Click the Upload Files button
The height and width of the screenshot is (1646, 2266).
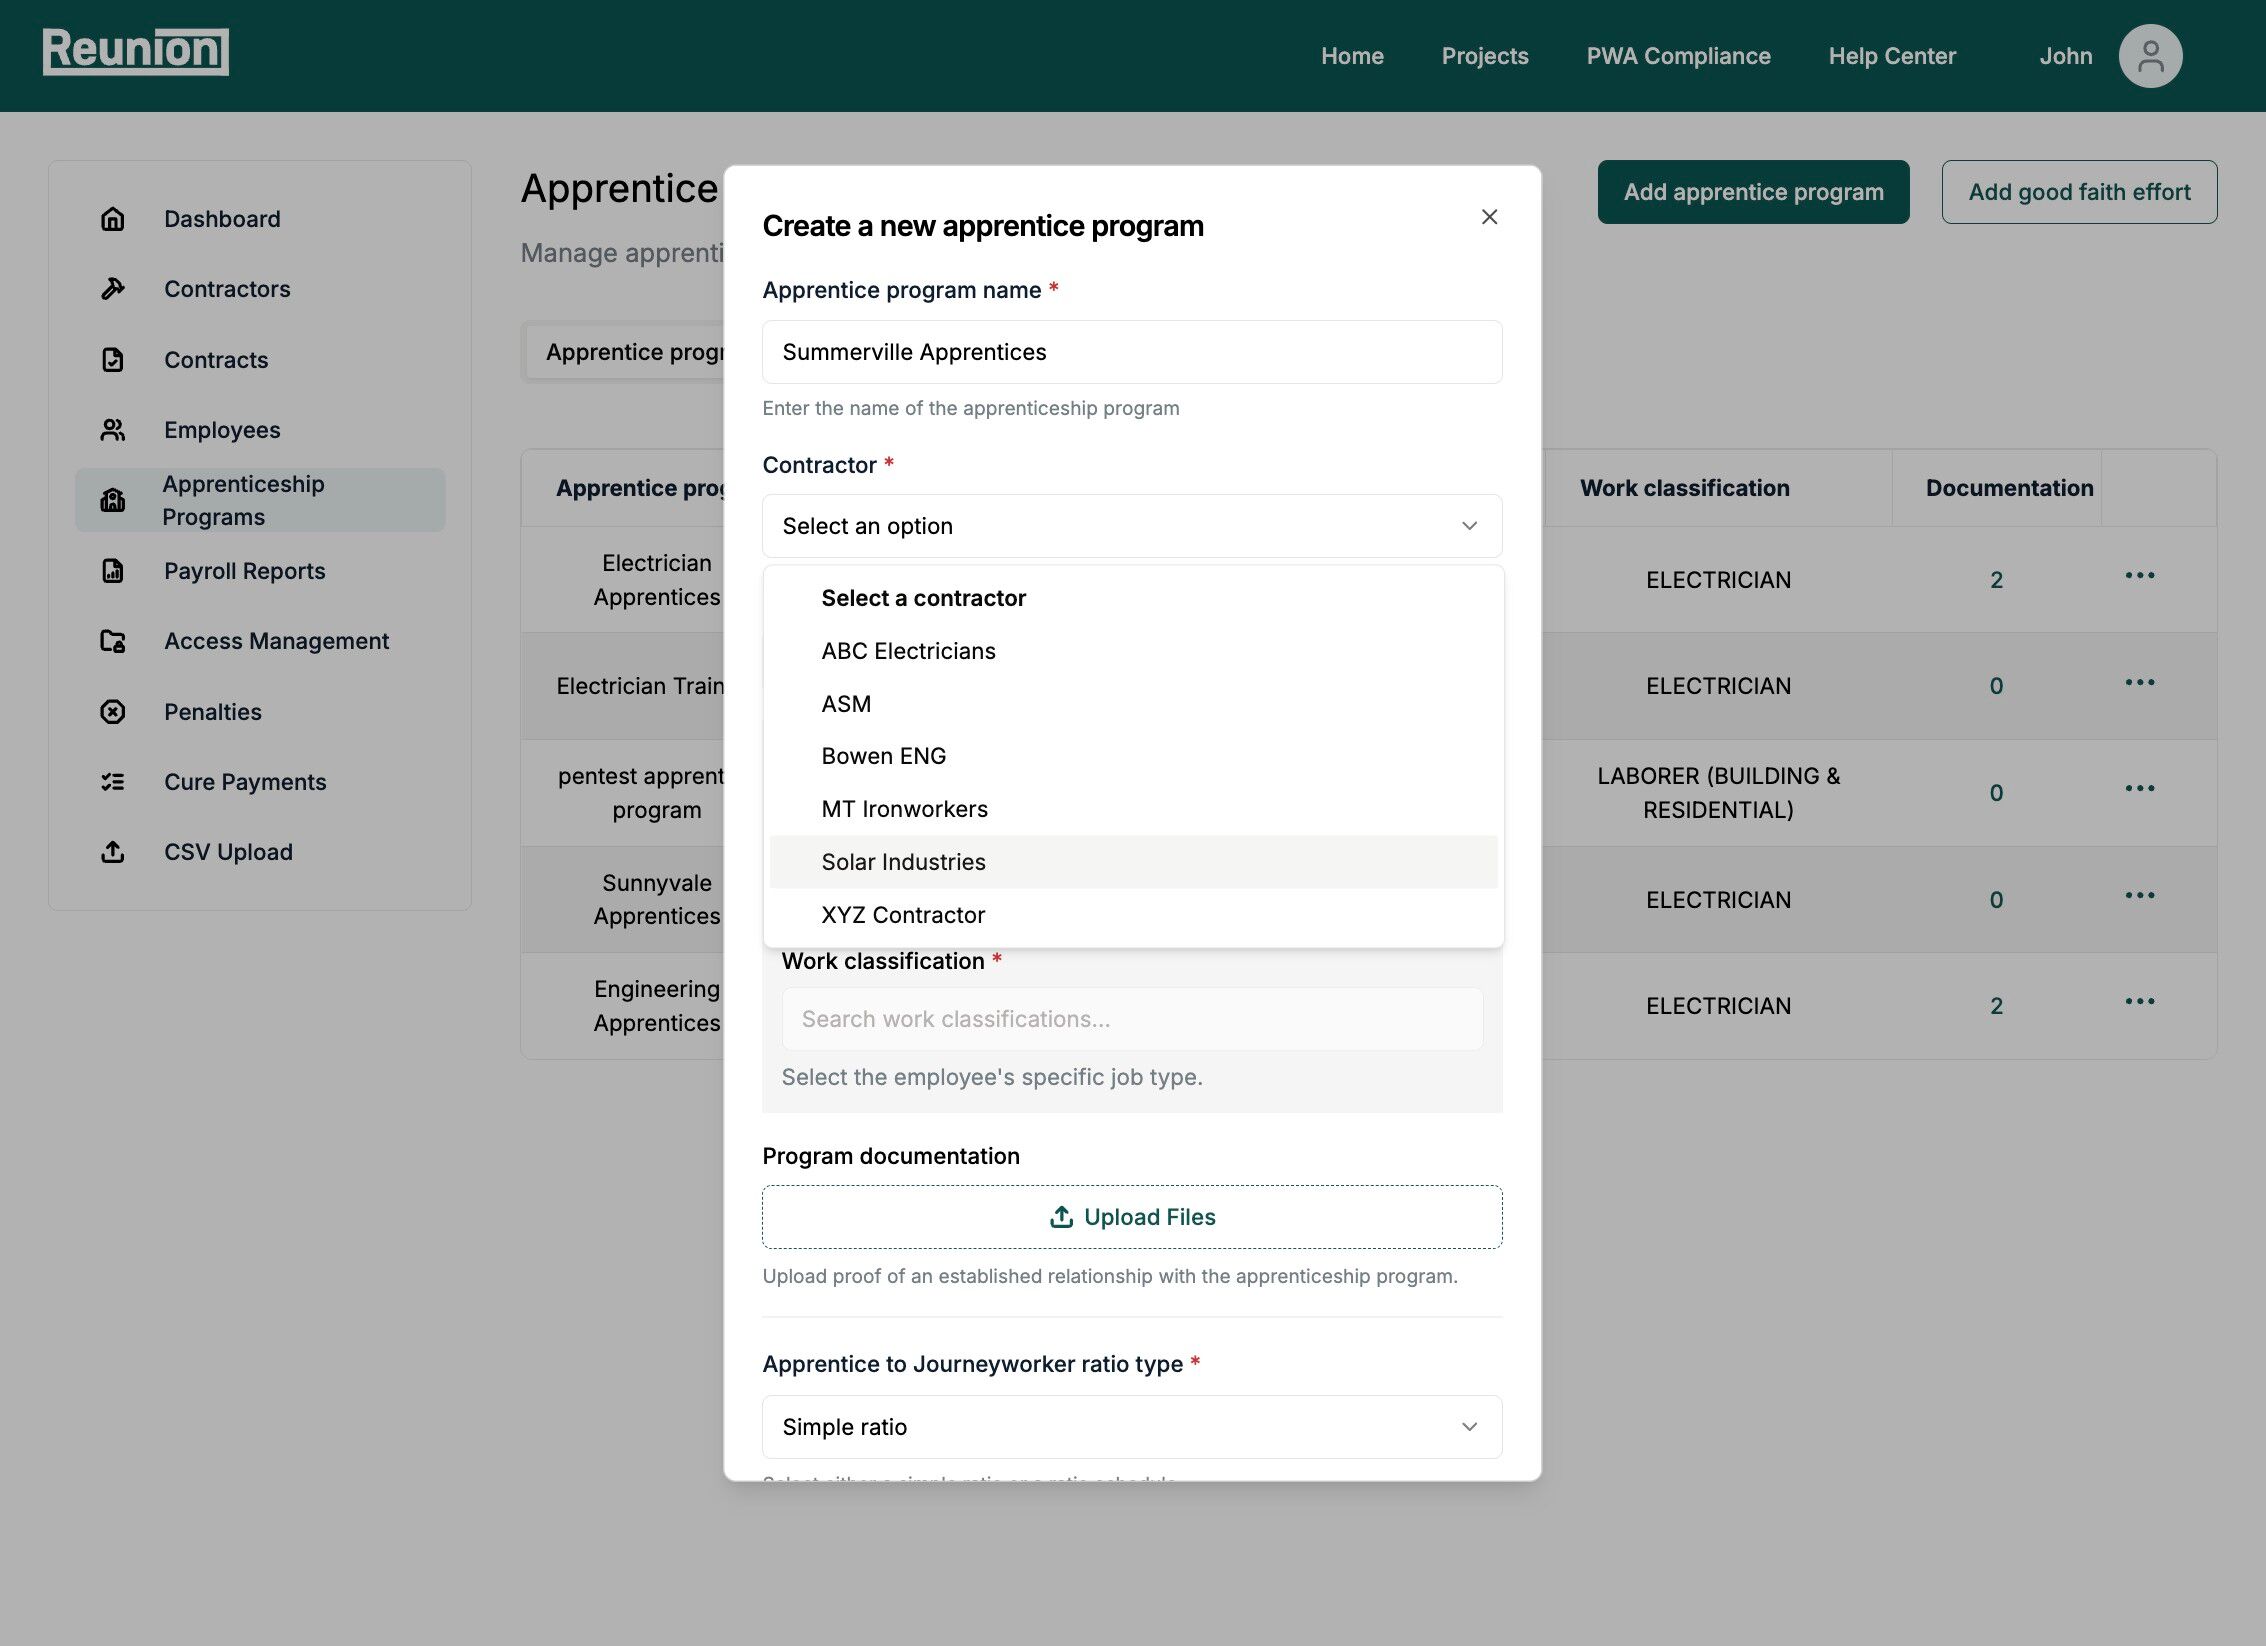[x=1131, y=1217]
